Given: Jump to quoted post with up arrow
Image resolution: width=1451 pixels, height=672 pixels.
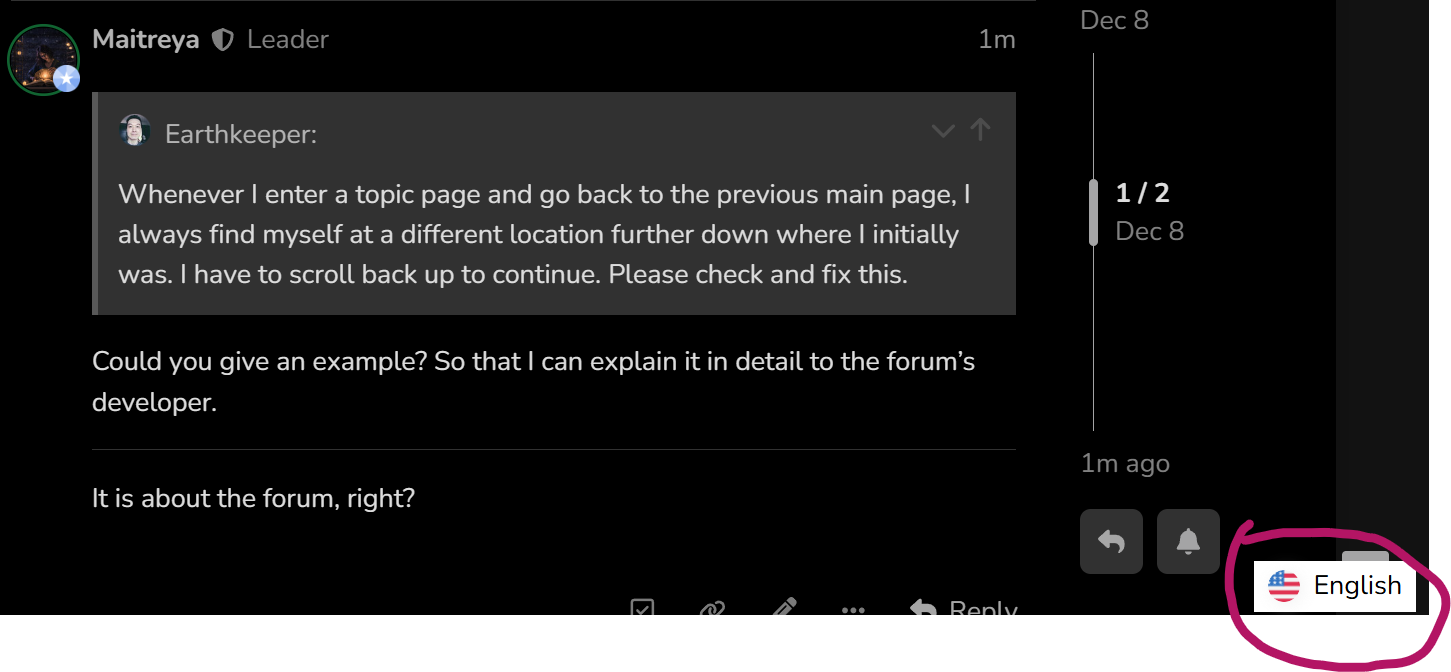Looking at the screenshot, I should pos(980,130).
